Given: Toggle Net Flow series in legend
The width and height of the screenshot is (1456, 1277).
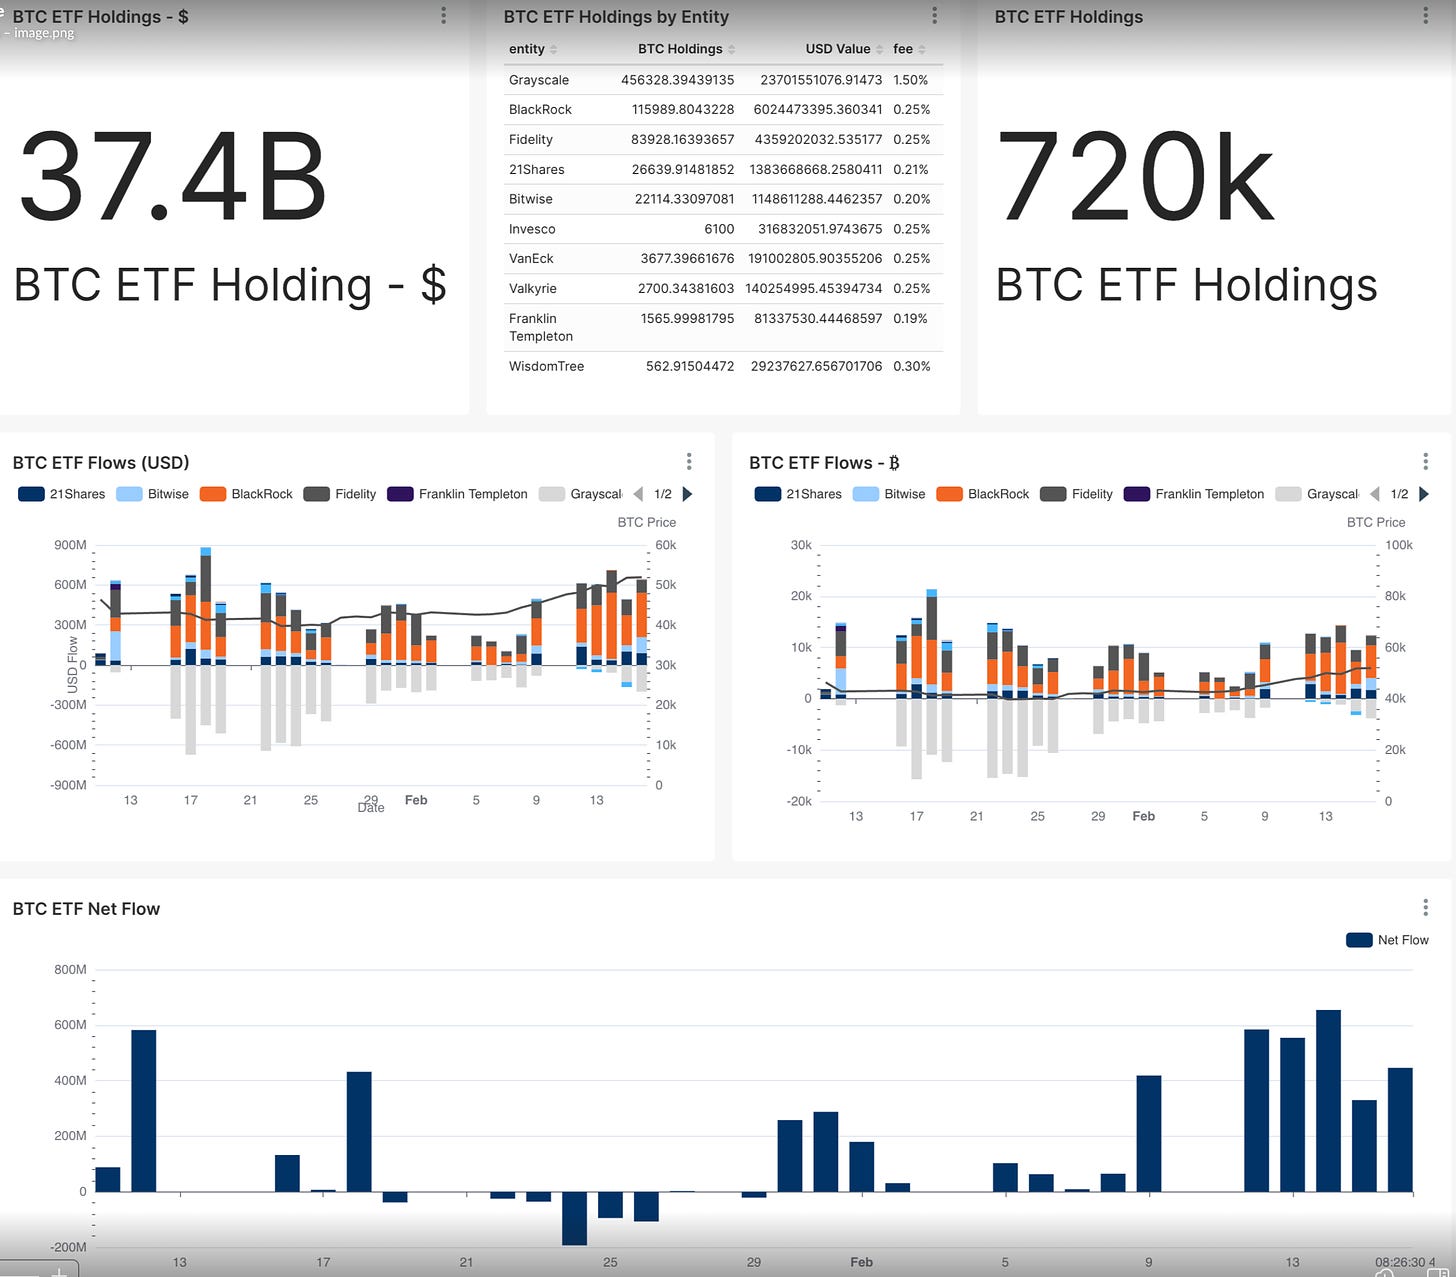Looking at the screenshot, I should coord(1388,940).
